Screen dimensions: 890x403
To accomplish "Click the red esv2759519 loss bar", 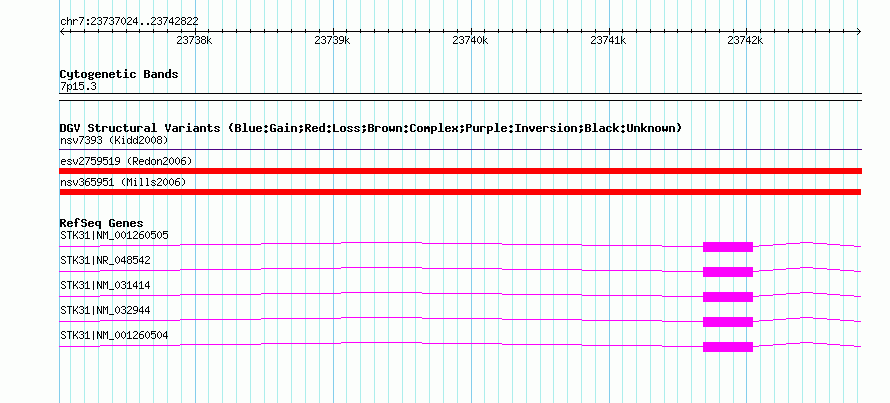I will (460, 171).
